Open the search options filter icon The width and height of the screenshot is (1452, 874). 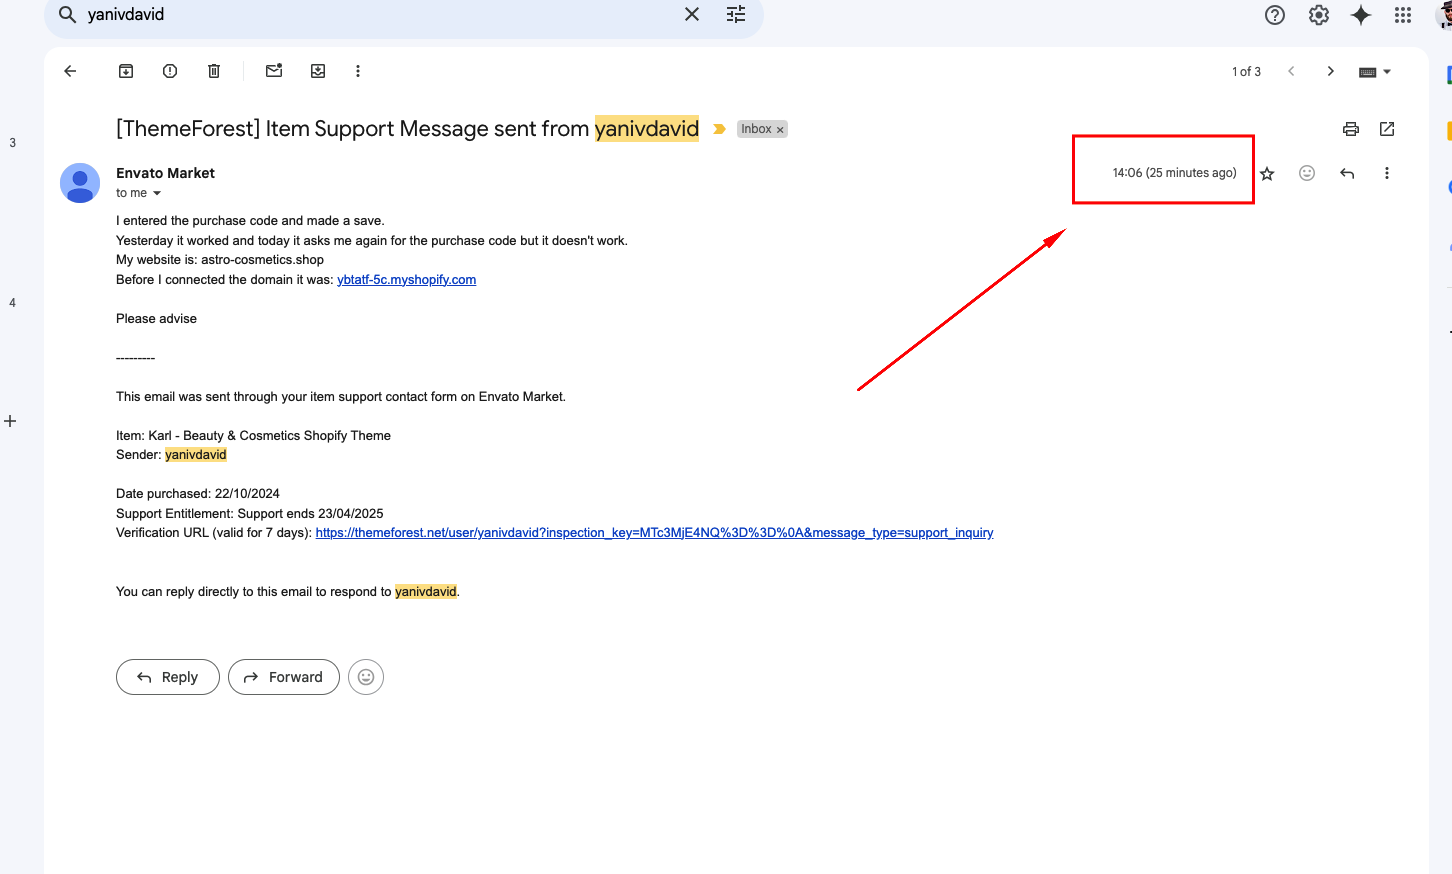click(x=736, y=14)
